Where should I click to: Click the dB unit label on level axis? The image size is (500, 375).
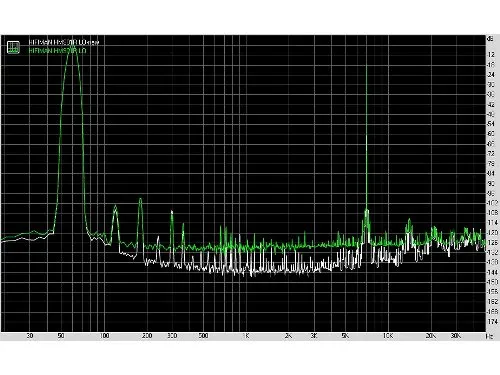490,39
